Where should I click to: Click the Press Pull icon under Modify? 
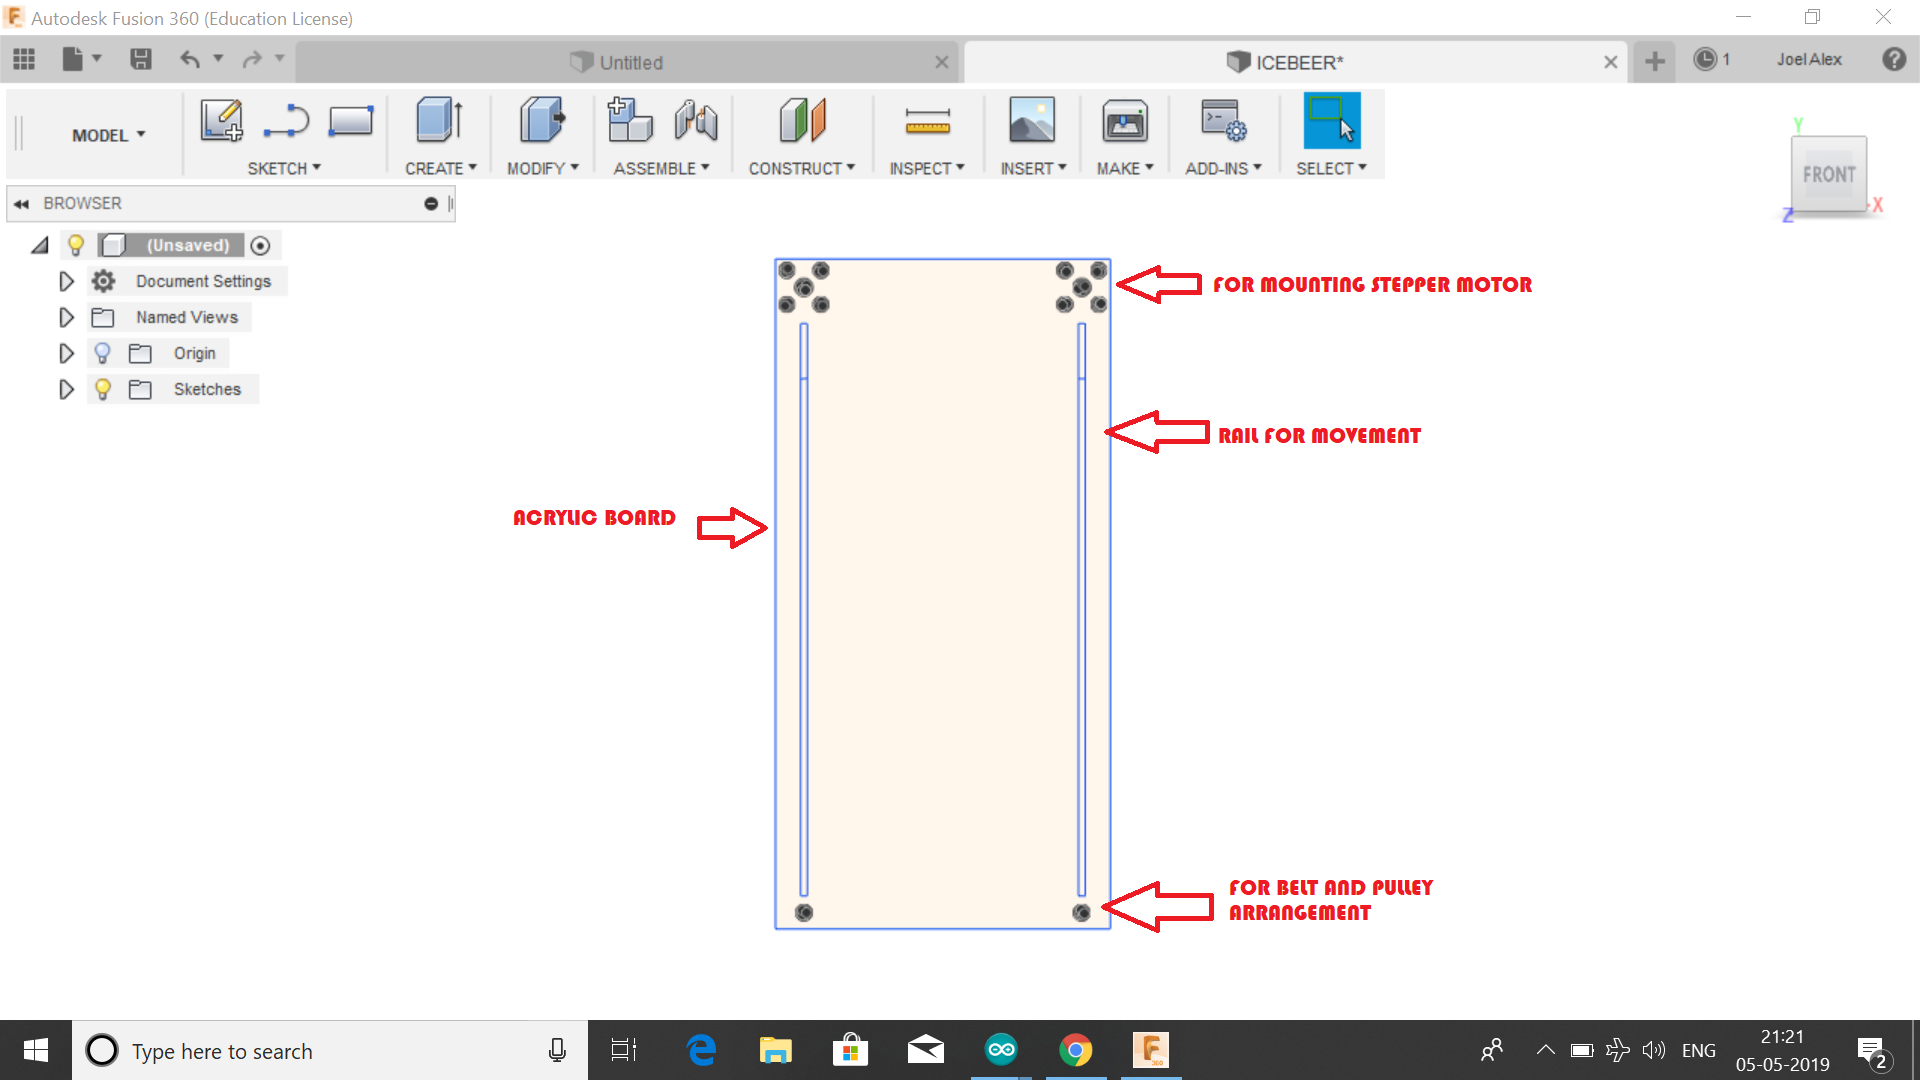[541, 121]
